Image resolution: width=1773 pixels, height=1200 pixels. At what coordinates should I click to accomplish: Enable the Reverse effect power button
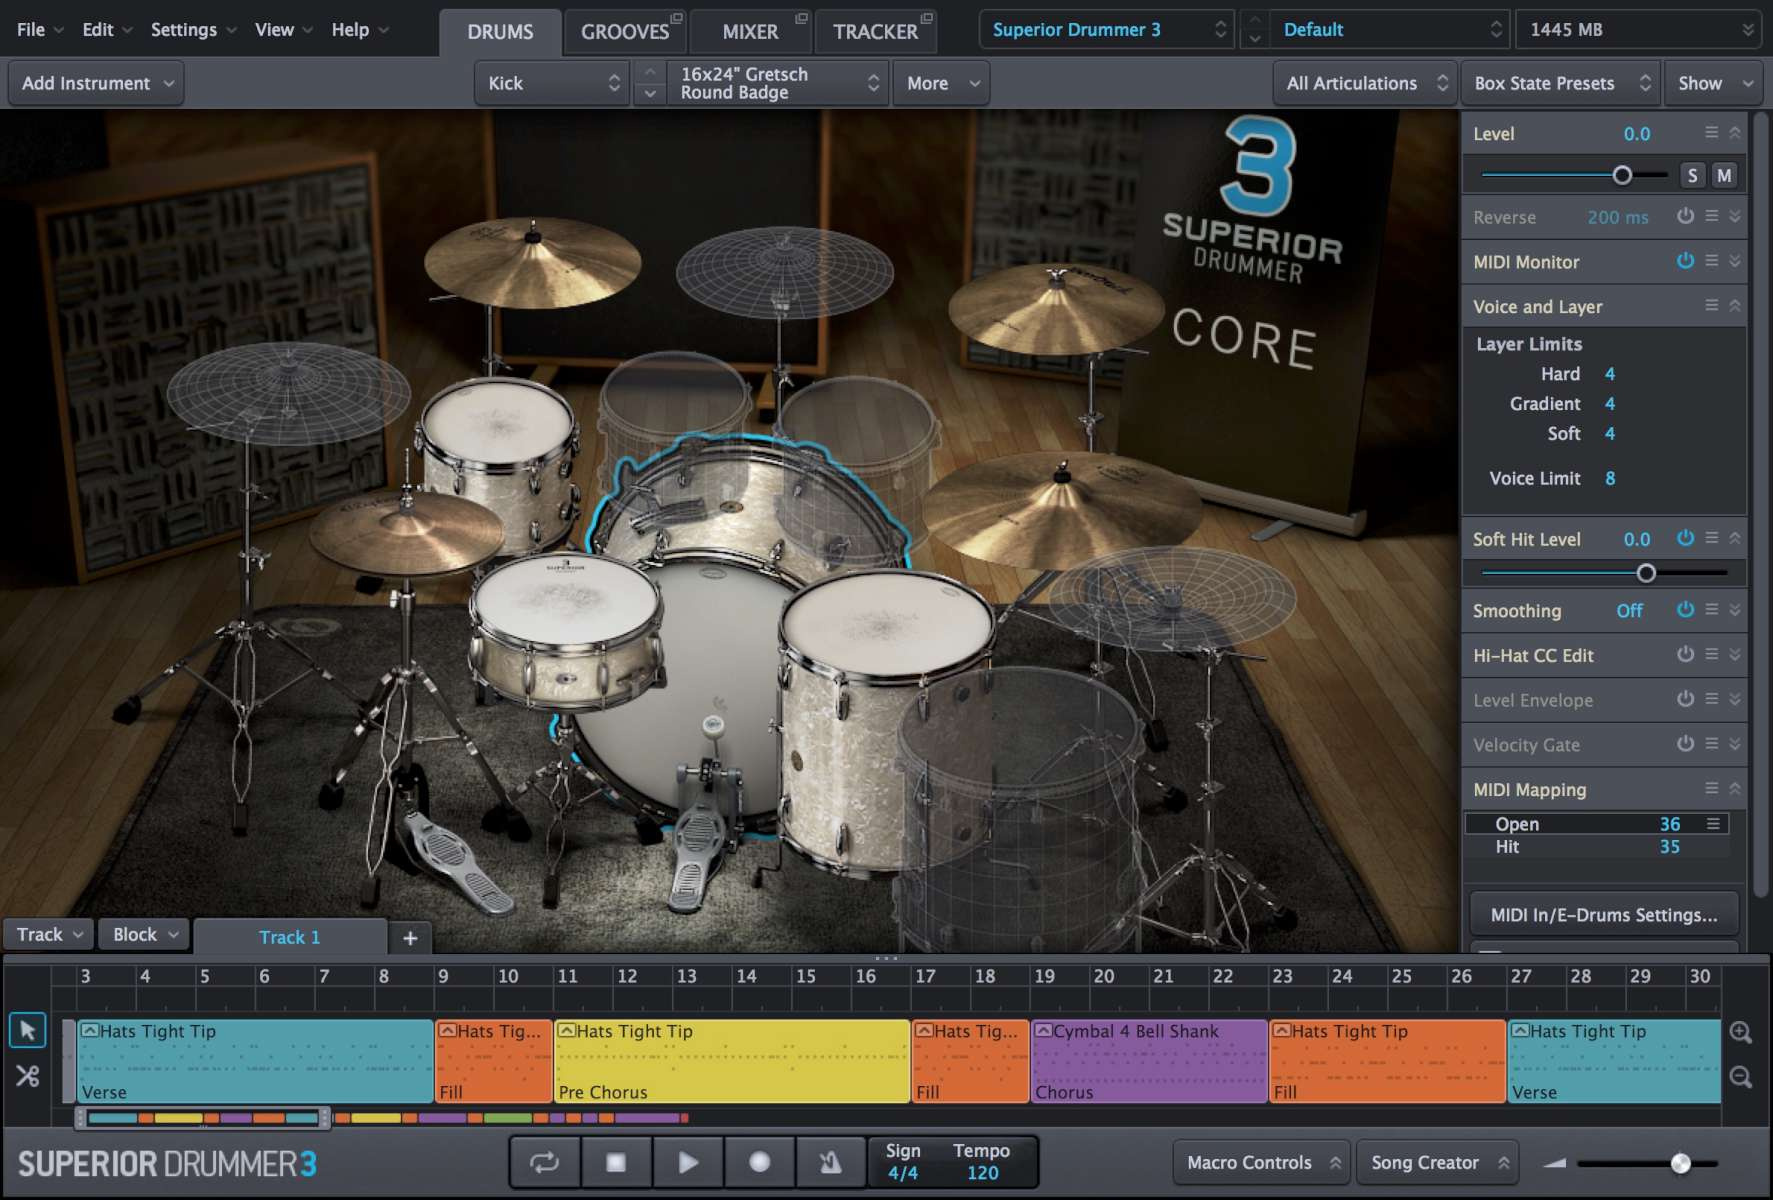click(x=1685, y=217)
